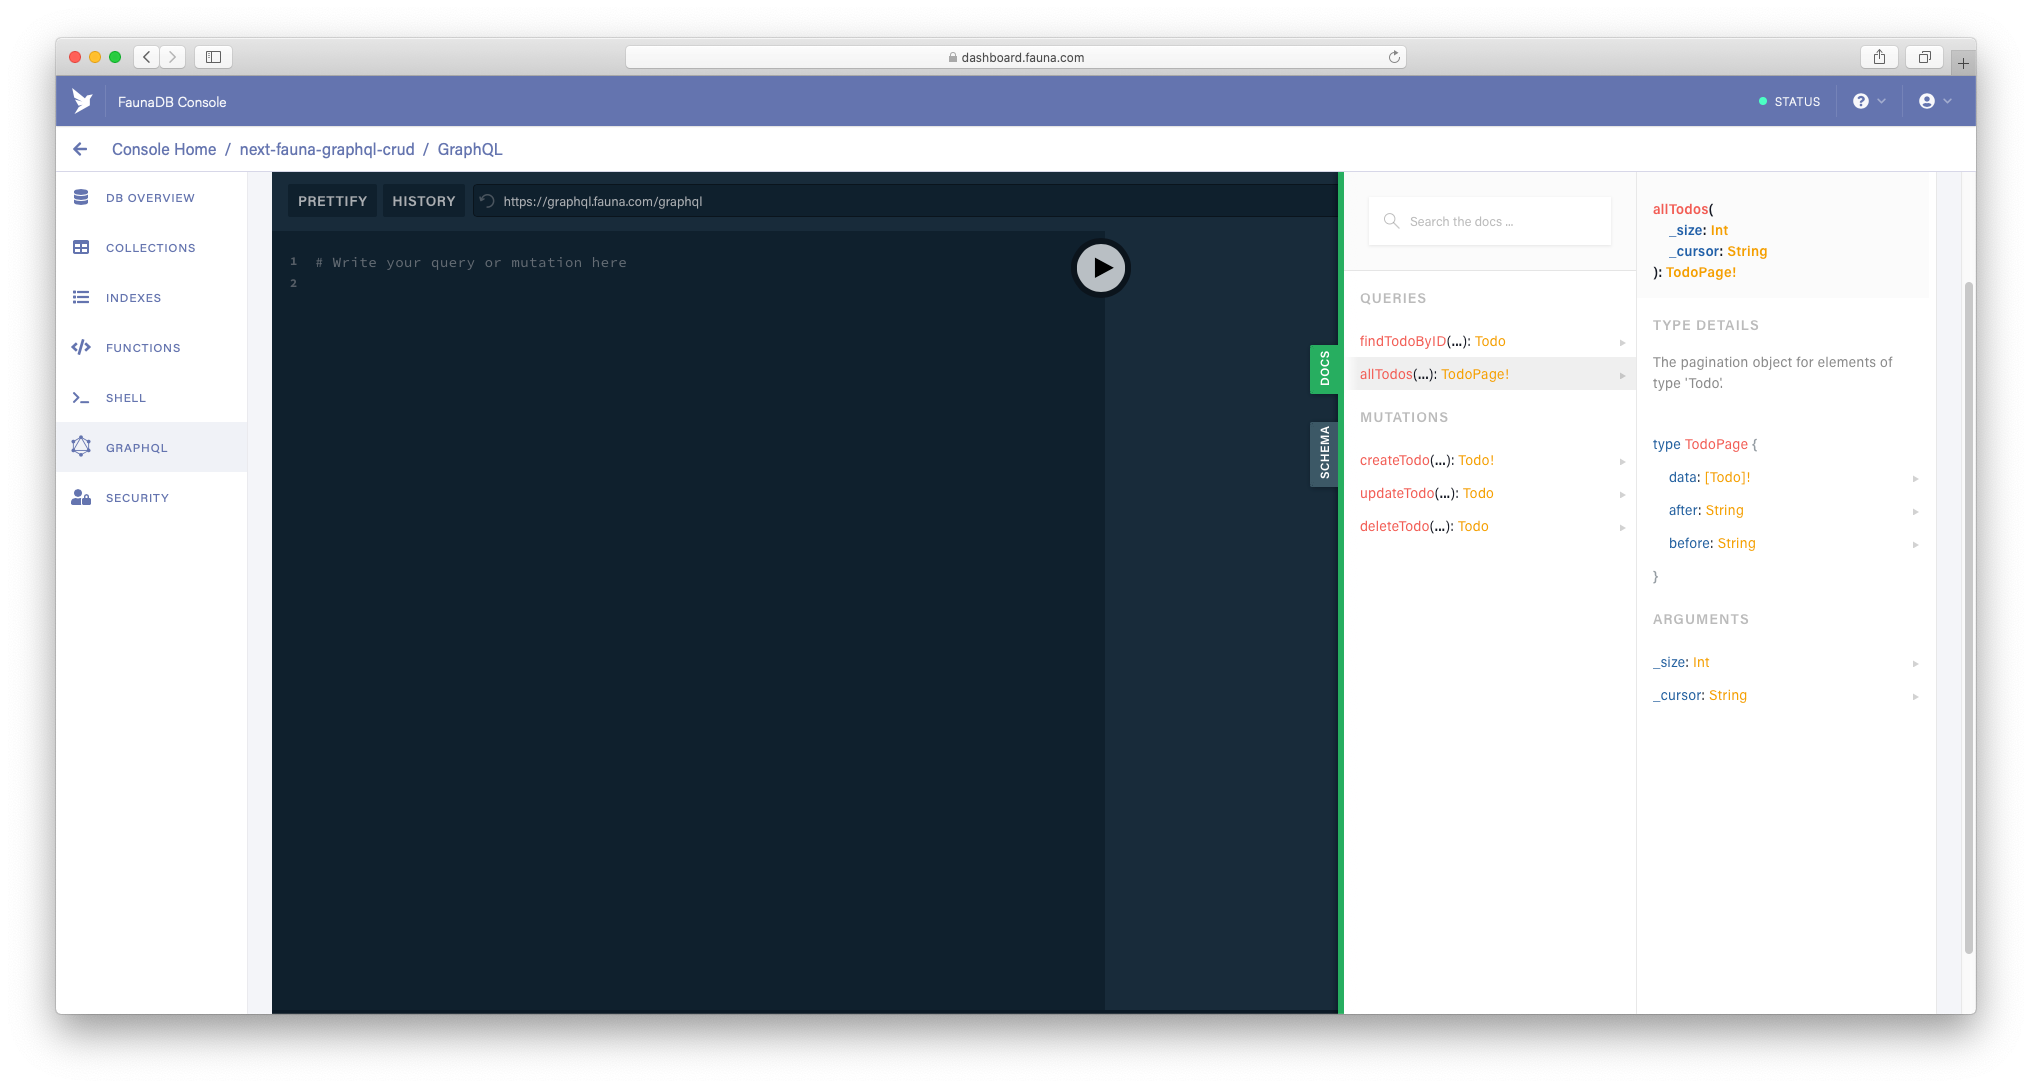The height and width of the screenshot is (1088, 2032).
Task: Open the Functions section in sidebar
Action: [142, 347]
